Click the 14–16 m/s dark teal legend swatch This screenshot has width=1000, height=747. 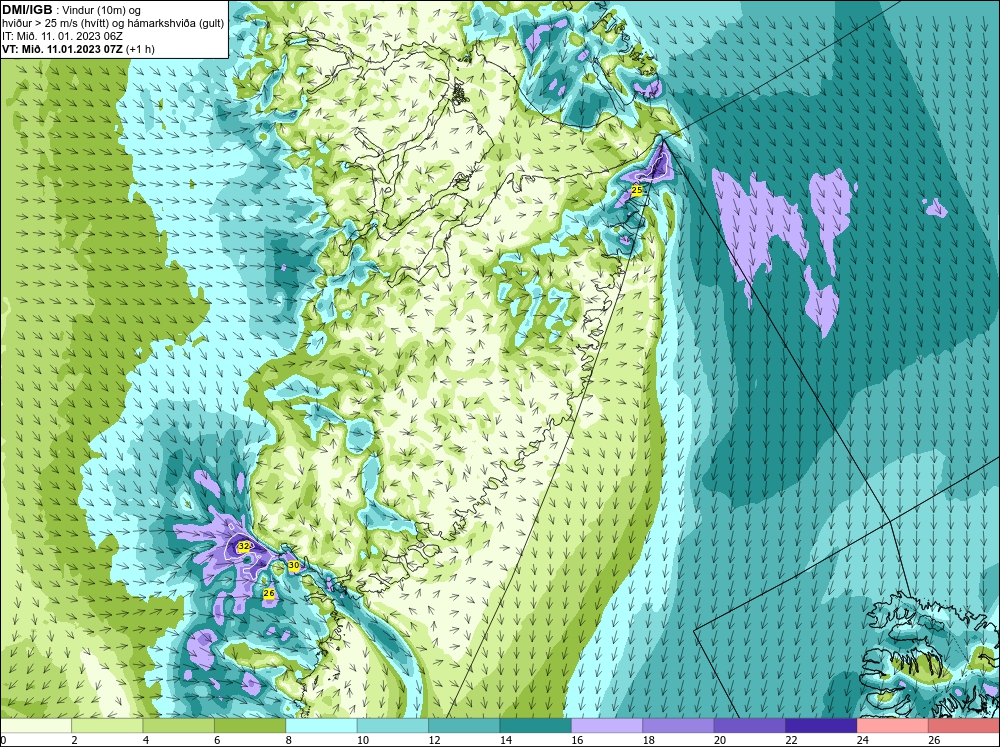(x=536, y=725)
